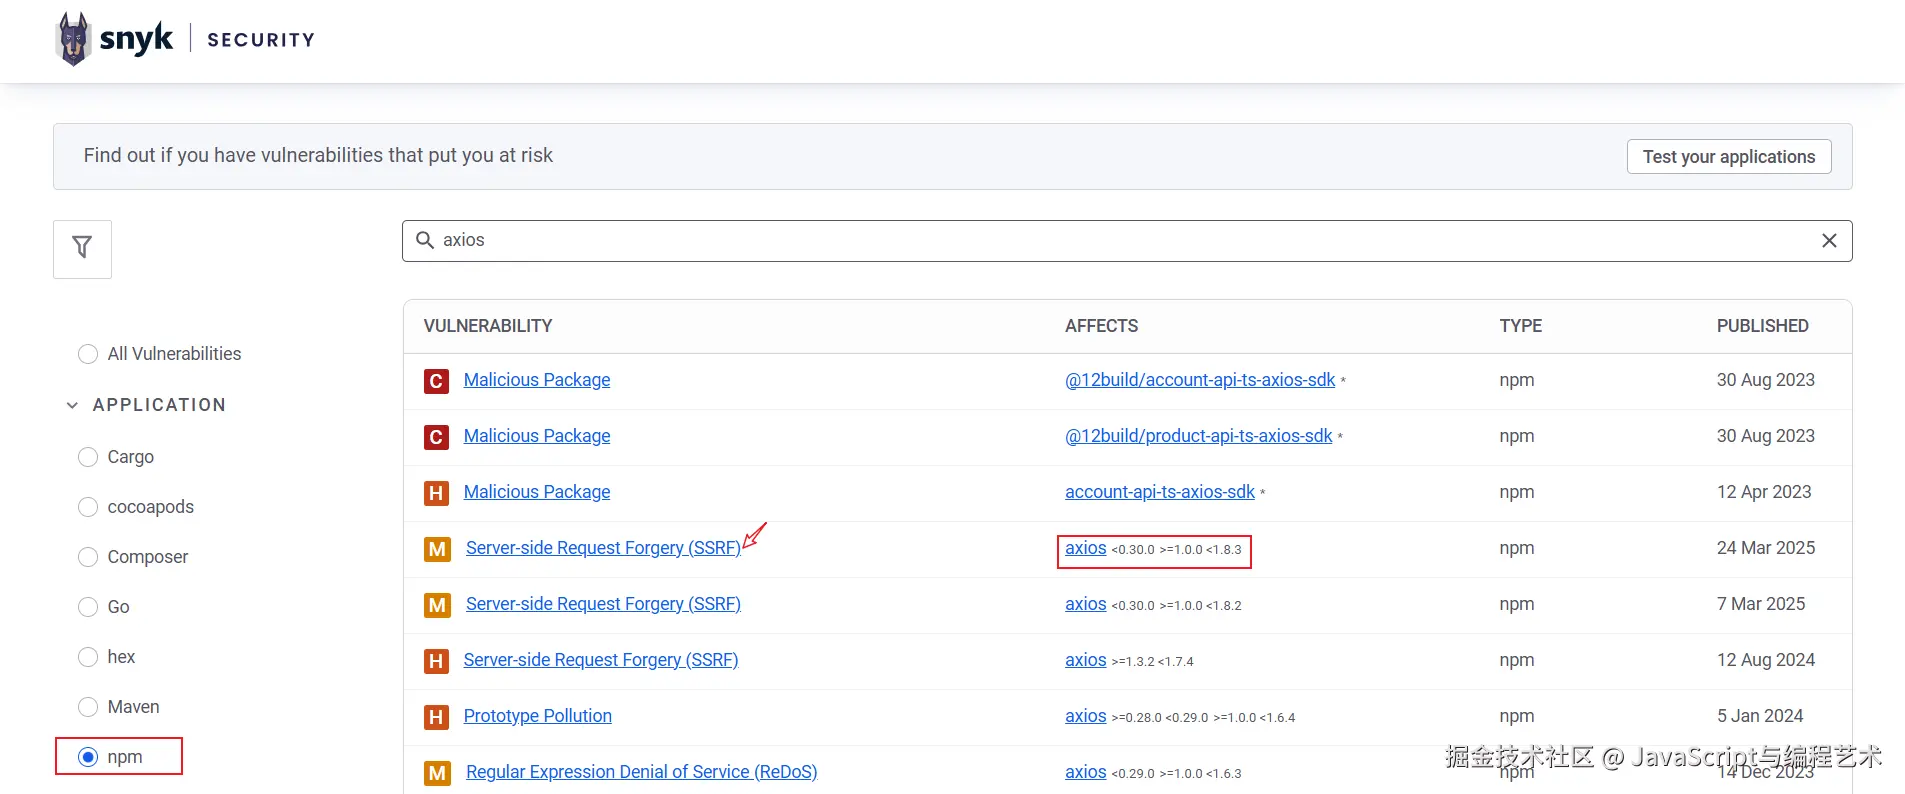Click the medium severity badge for SSRF 7 Mar 2025

point(437,605)
